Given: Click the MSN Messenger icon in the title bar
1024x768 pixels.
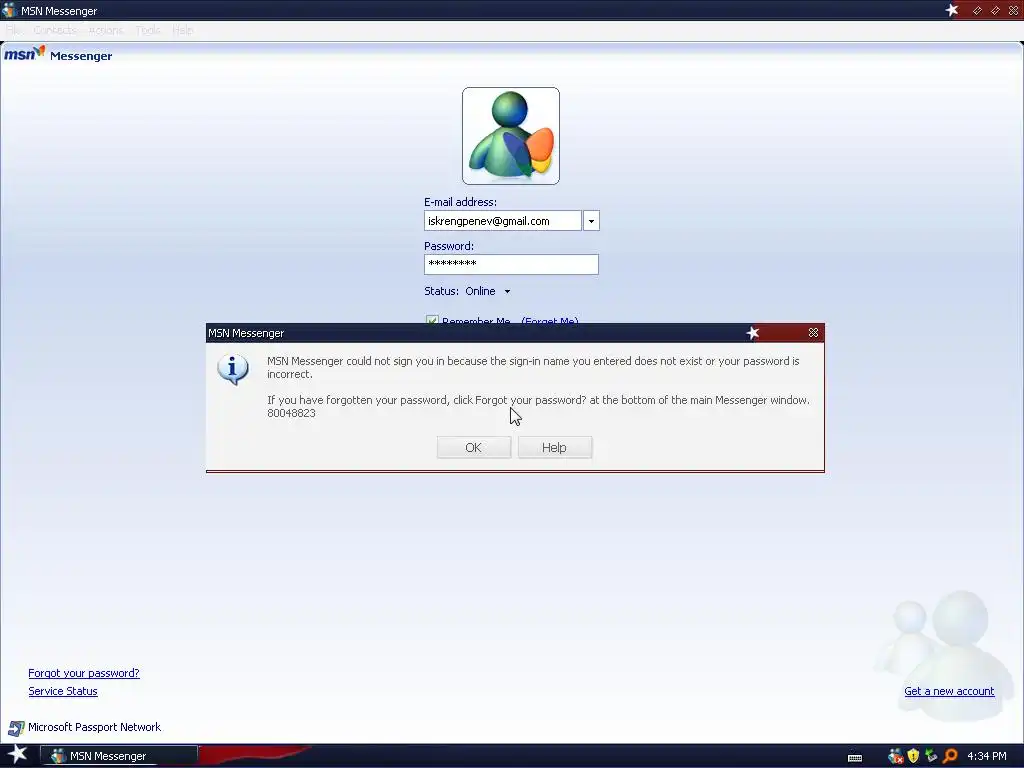Looking at the screenshot, I should click(x=9, y=10).
